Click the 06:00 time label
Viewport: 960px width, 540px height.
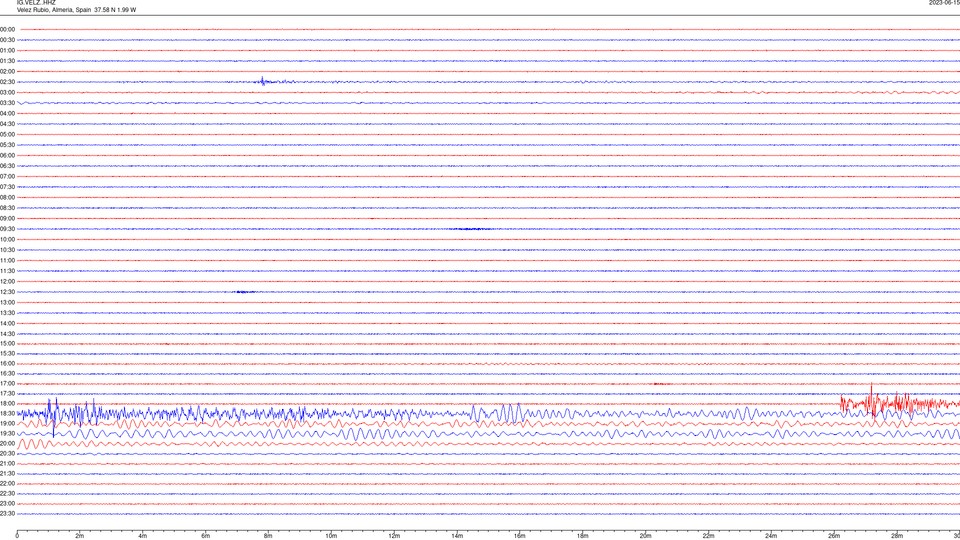[7, 156]
